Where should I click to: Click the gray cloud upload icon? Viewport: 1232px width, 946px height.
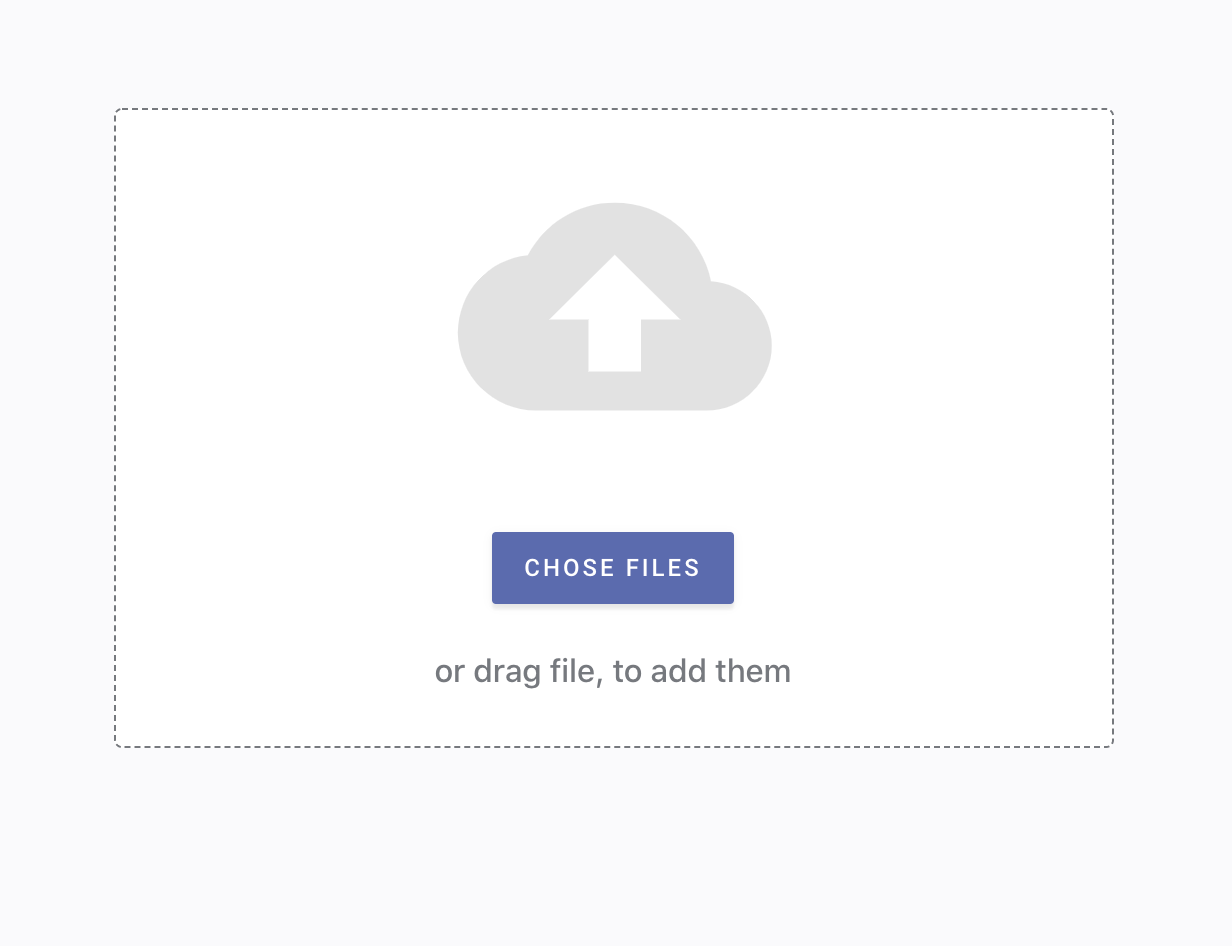[614, 306]
